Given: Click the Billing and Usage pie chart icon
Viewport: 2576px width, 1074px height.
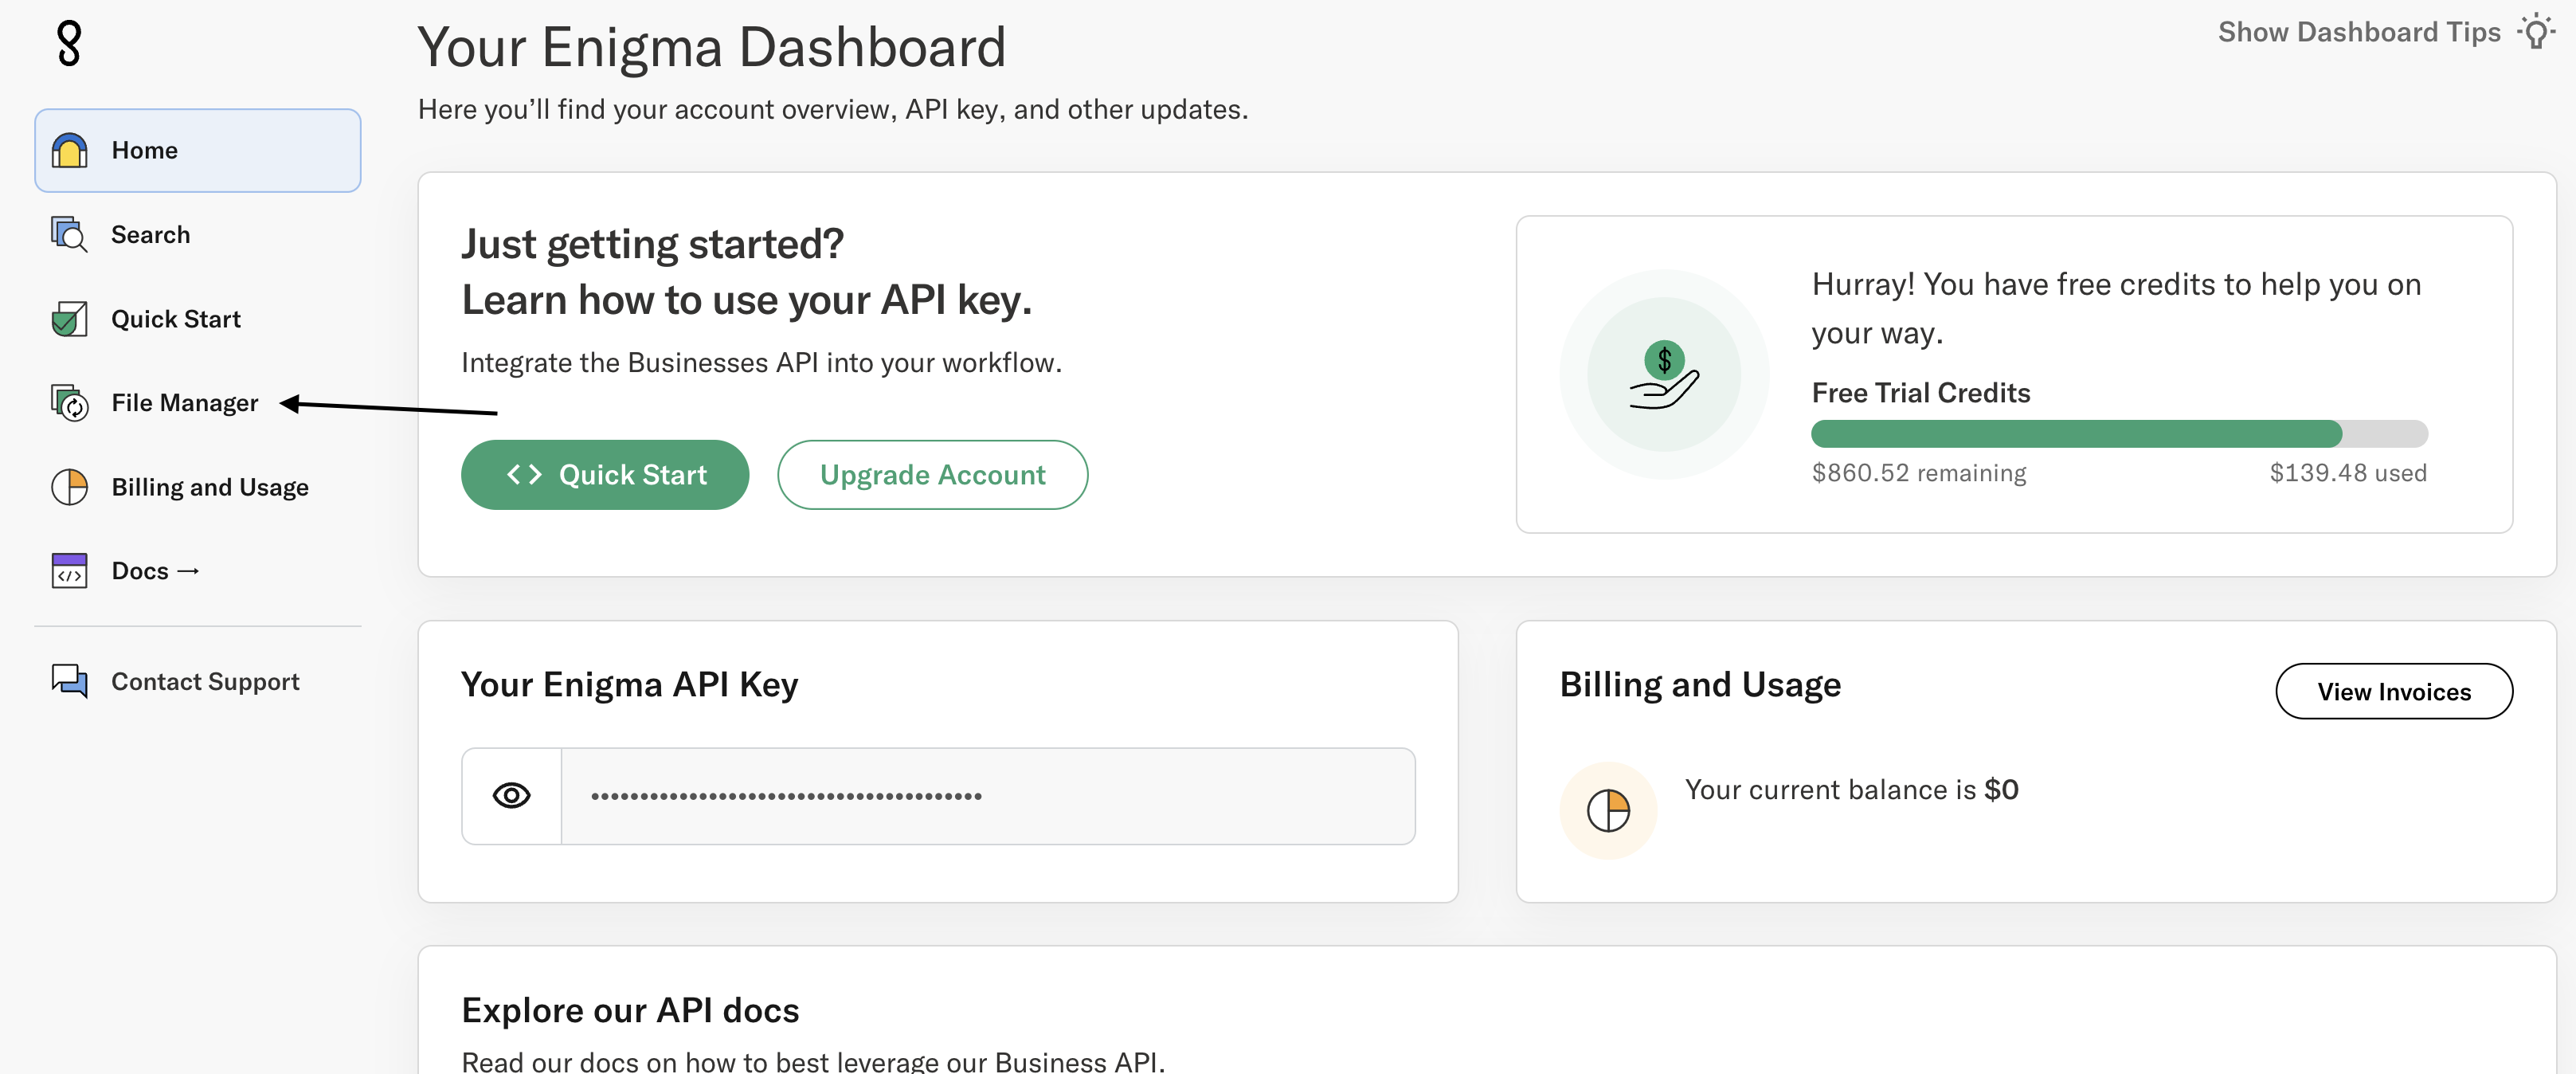Looking at the screenshot, I should pyautogui.click(x=68, y=487).
